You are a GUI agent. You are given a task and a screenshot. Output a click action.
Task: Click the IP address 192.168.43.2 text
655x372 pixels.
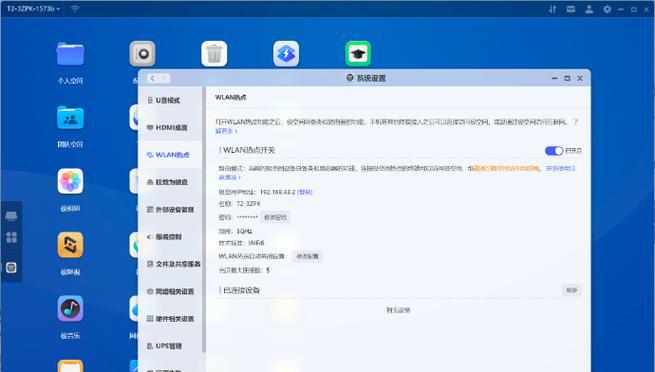click(277, 192)
